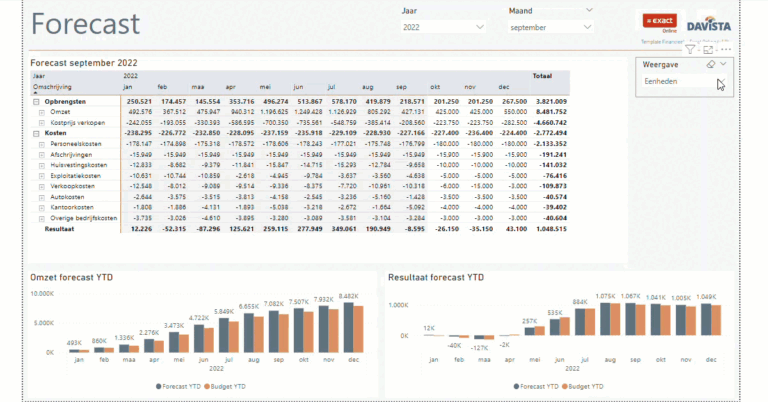768x402 pixels.
Task: Open more options ellipsis above Weergave slicer
Action: pyautogui.click(x=725, y=49)
